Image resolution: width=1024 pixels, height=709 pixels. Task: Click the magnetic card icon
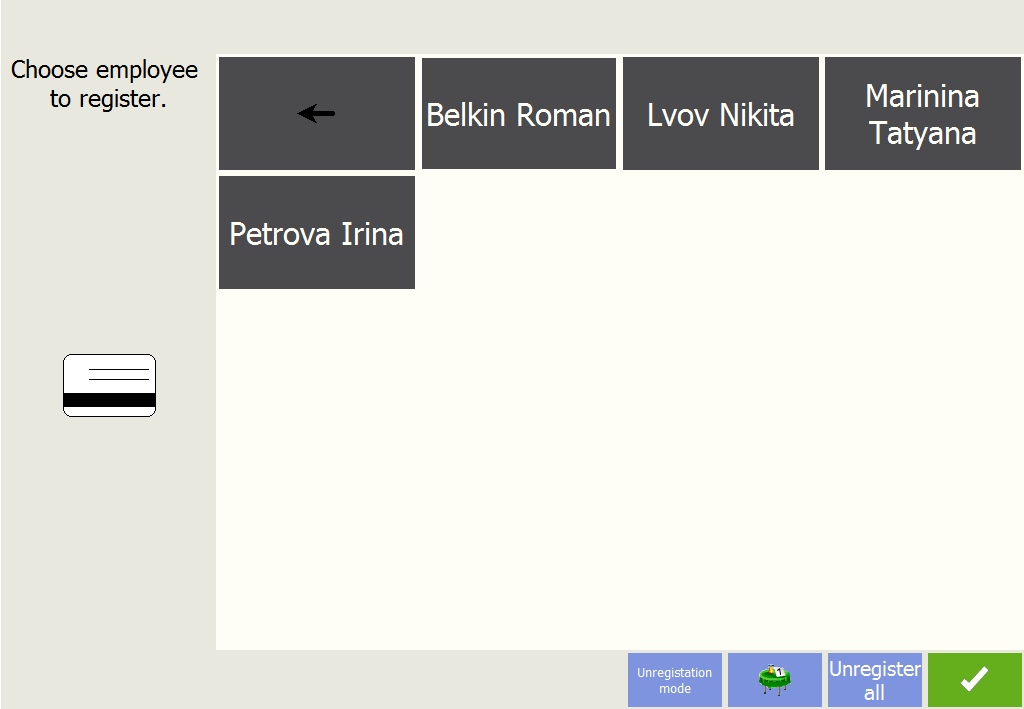(109, 385)
